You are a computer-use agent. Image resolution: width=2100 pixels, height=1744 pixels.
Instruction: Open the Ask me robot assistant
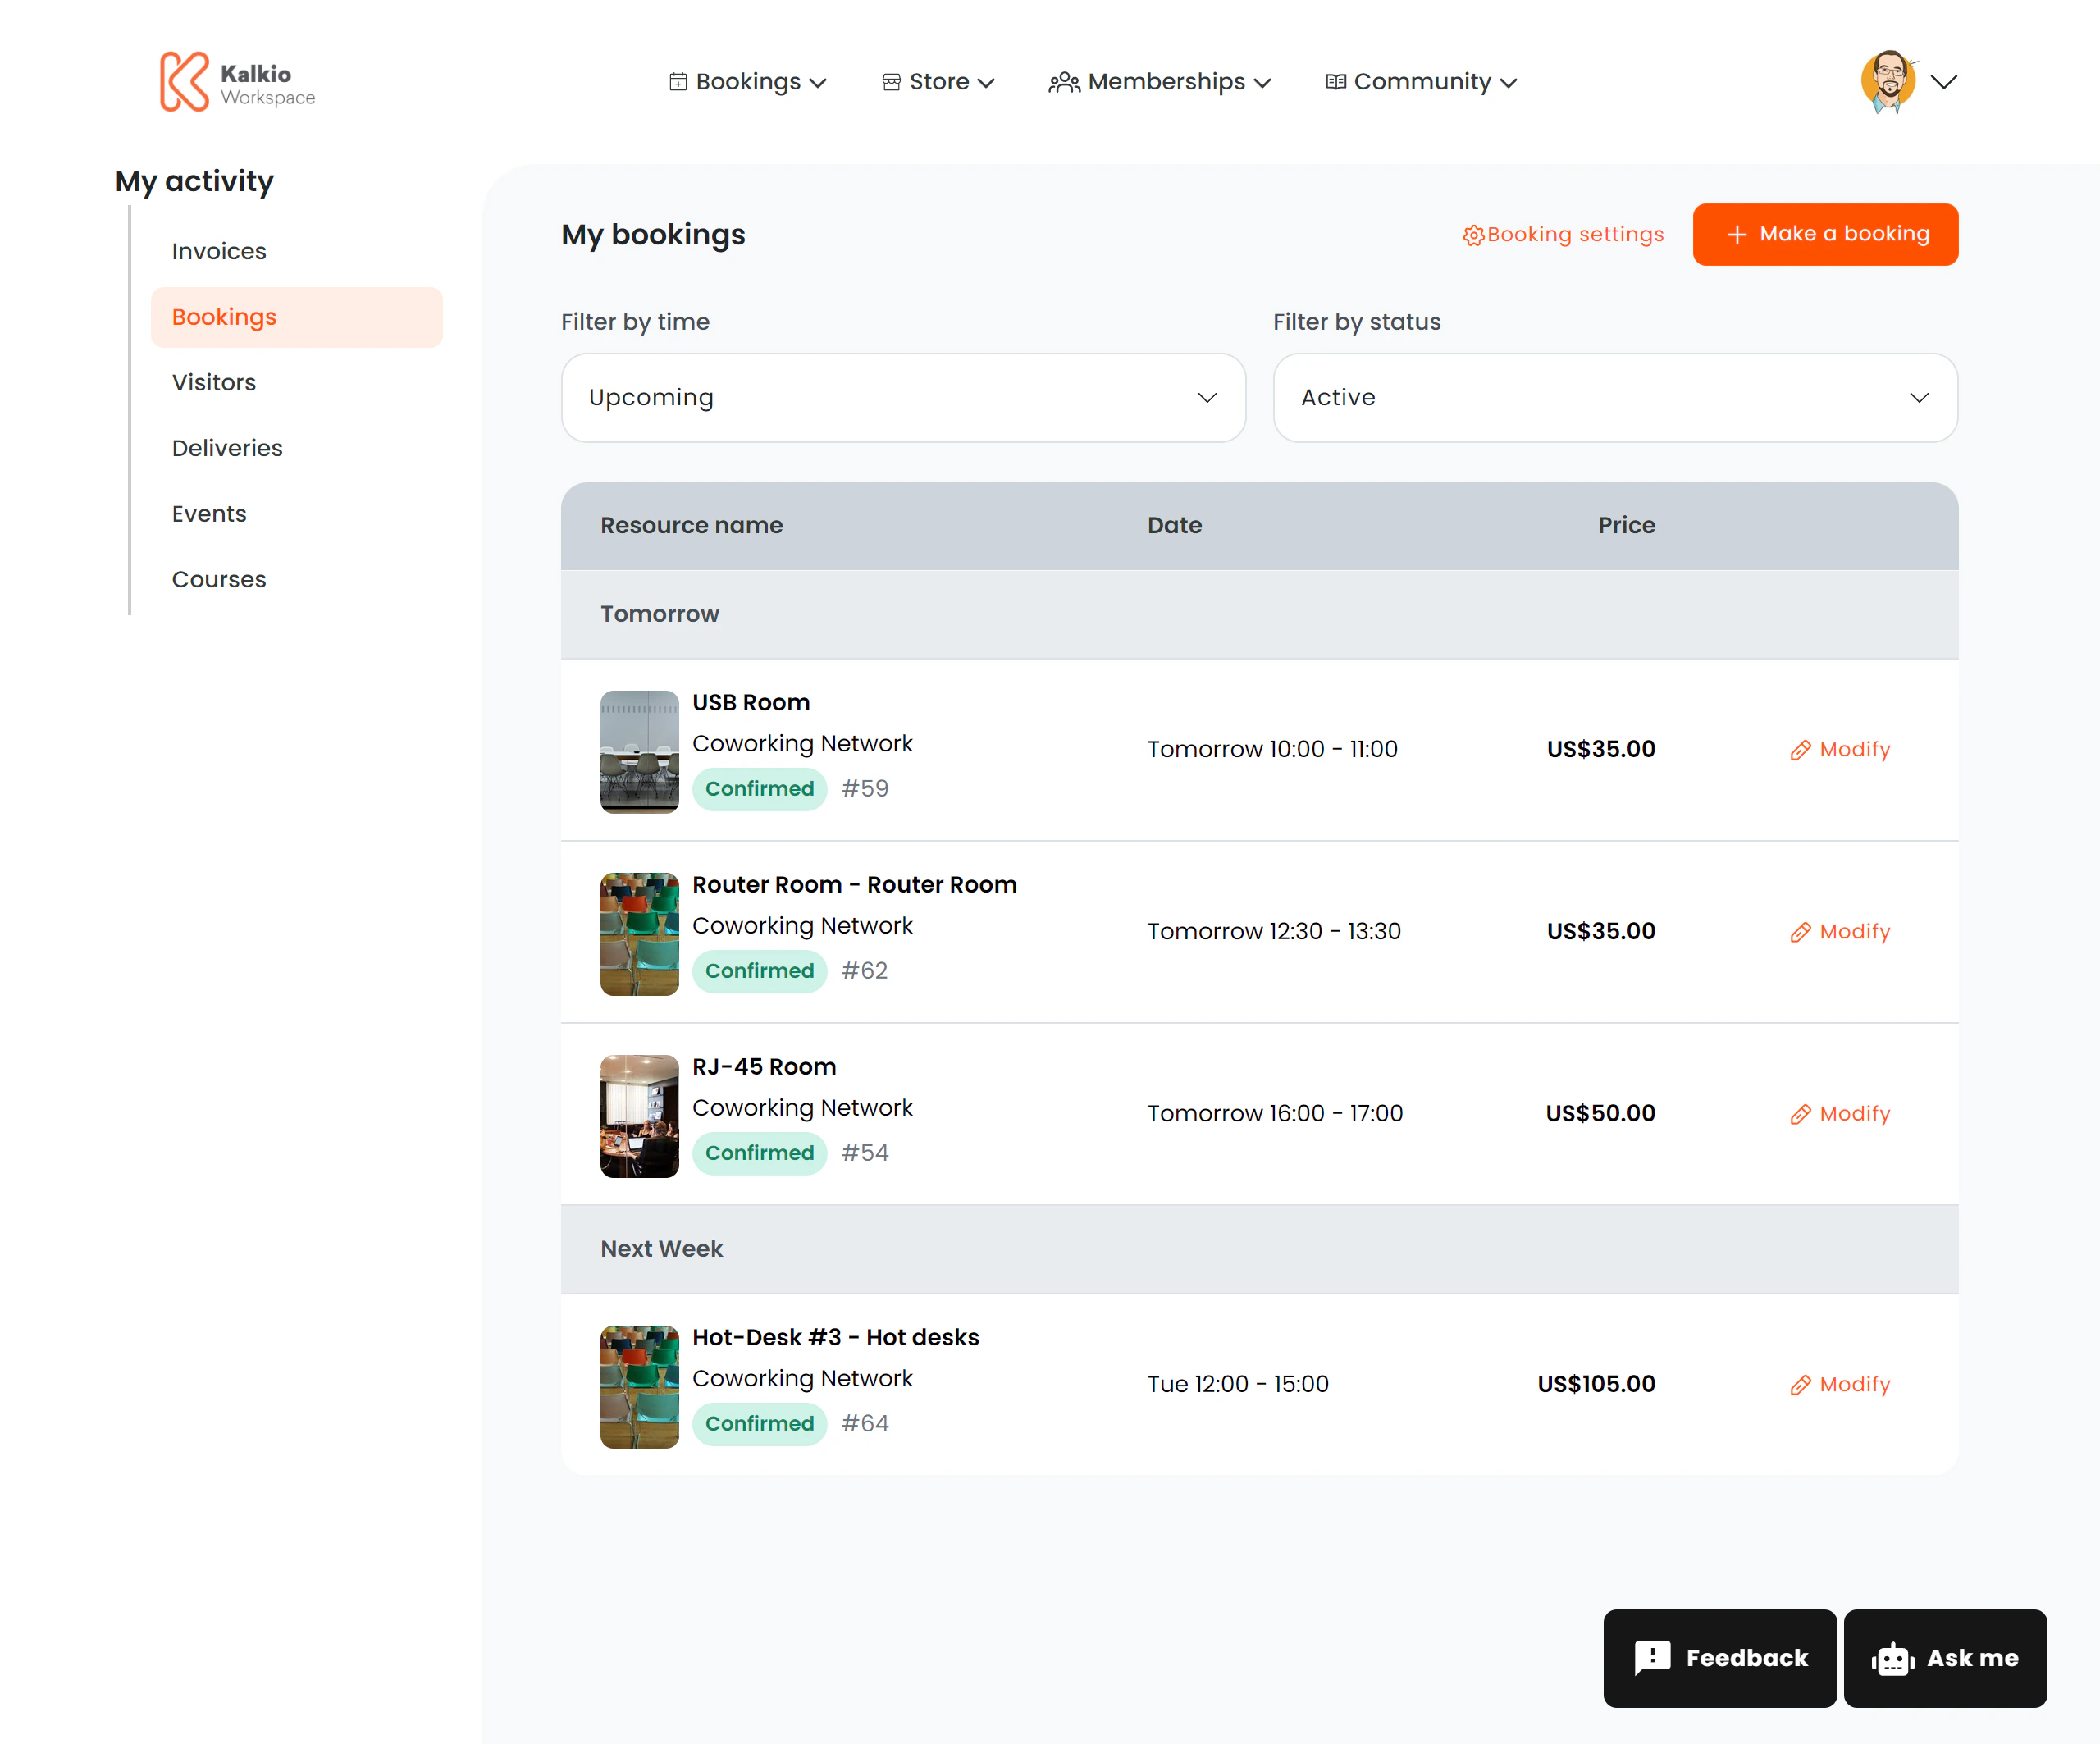pyautogui.click(x=1945, y=1658)
